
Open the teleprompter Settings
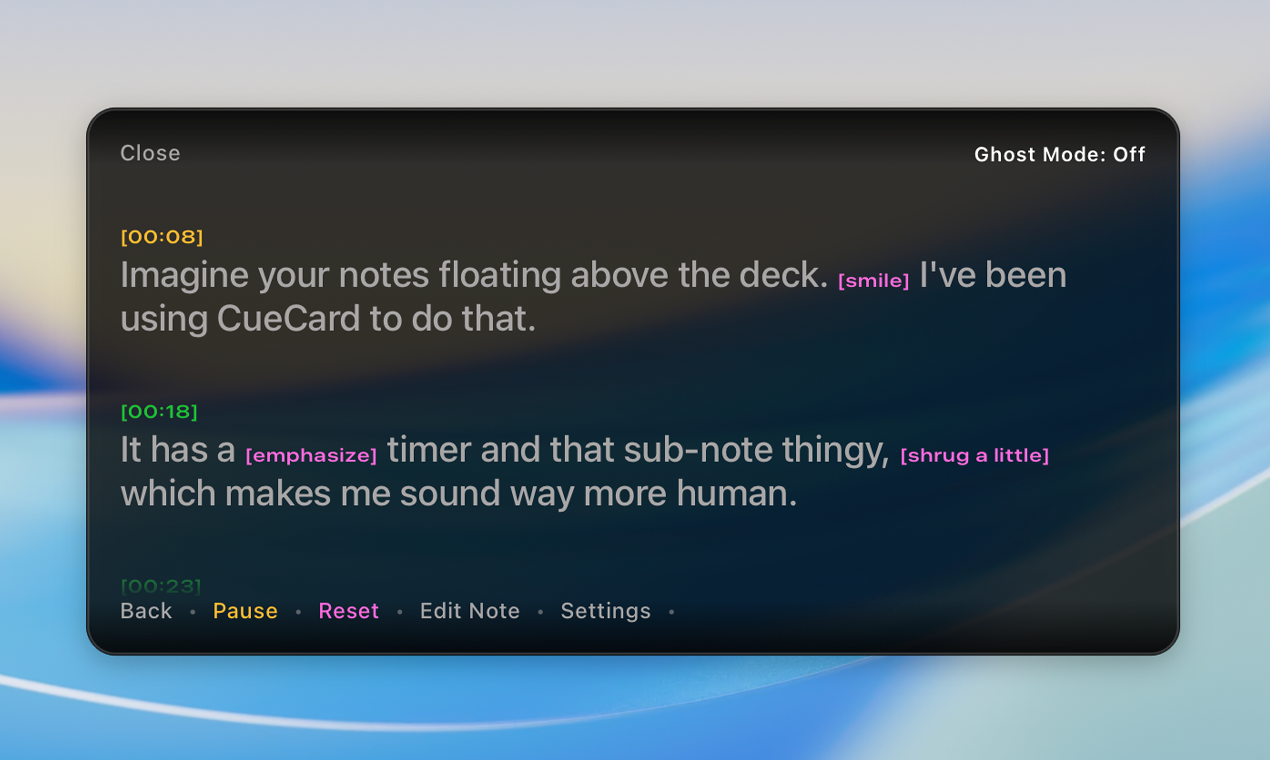click(605, 610)
